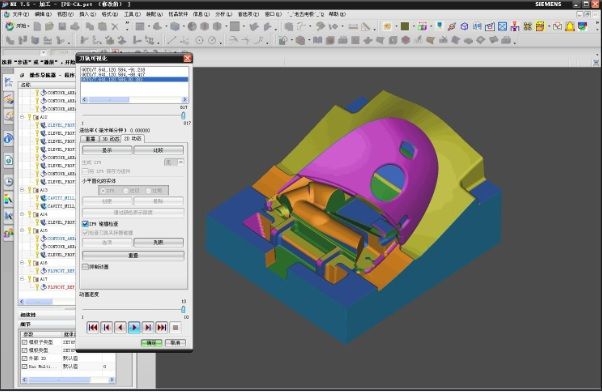The height and width of the screenshot is (392, 602).
Task: Click the animation speed slider handle
Action: 183,309
